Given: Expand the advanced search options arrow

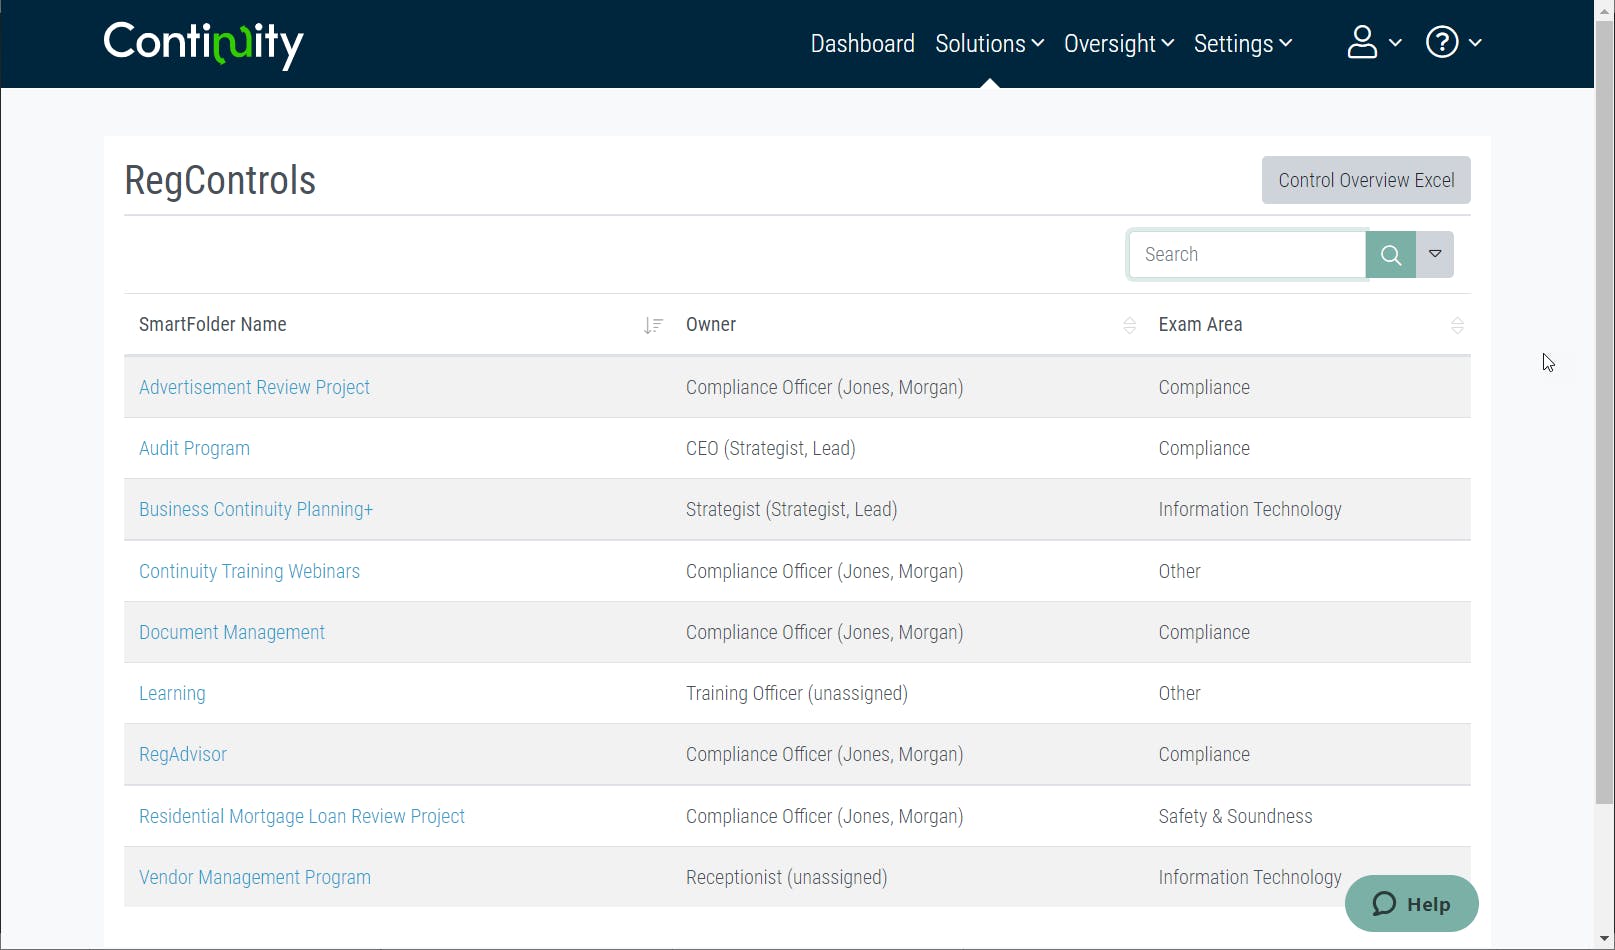Looking at the screenshot, I should pos(1435,255).
